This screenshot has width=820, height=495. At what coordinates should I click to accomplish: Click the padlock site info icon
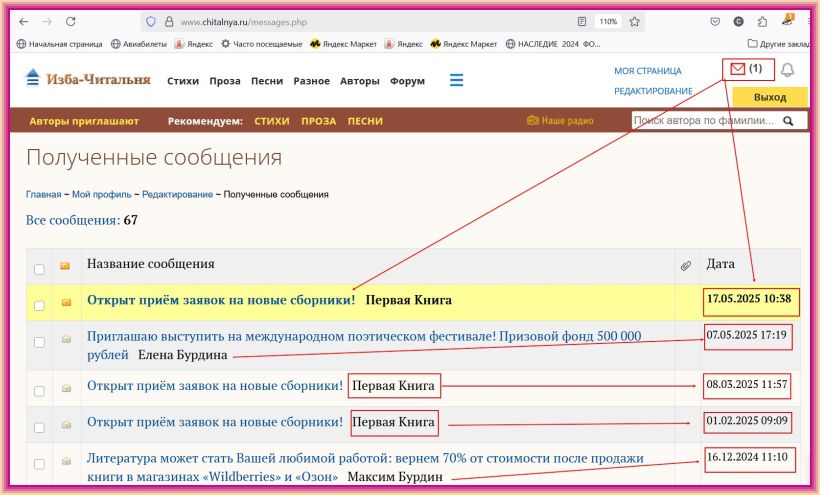coord(169,21)
